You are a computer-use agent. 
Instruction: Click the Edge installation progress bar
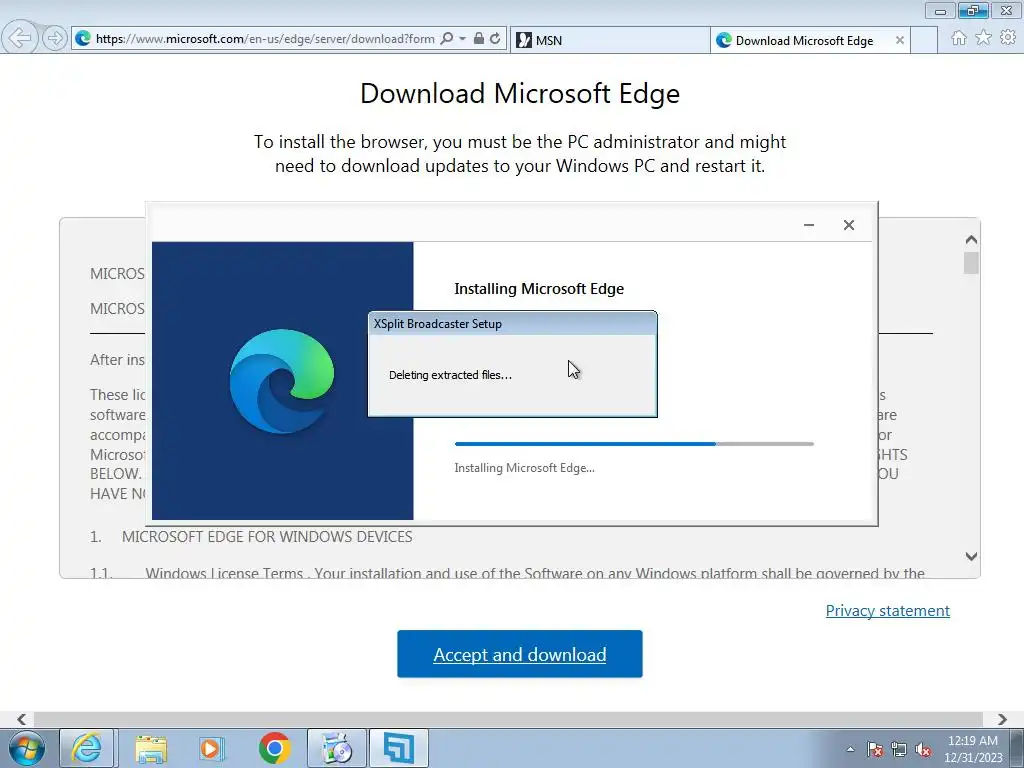click(x=634, y=444)
